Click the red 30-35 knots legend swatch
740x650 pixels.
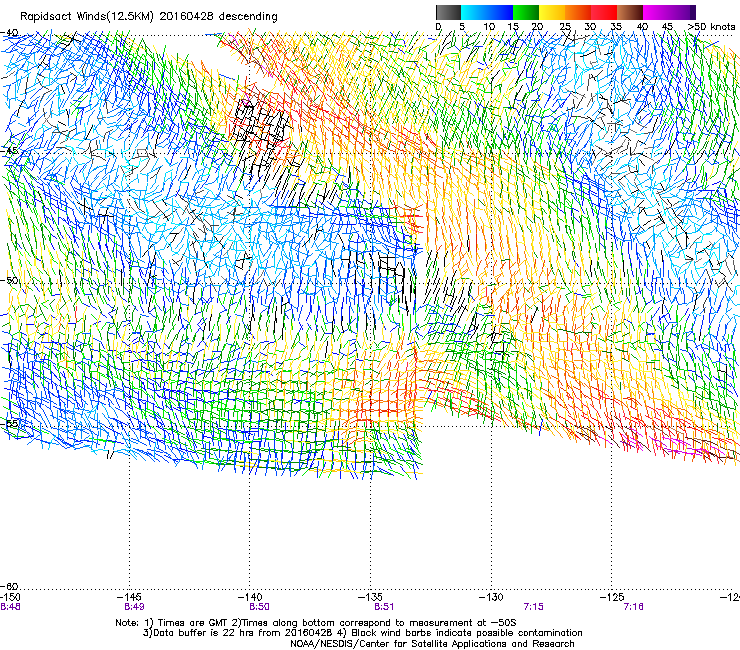tap(604, 12)
